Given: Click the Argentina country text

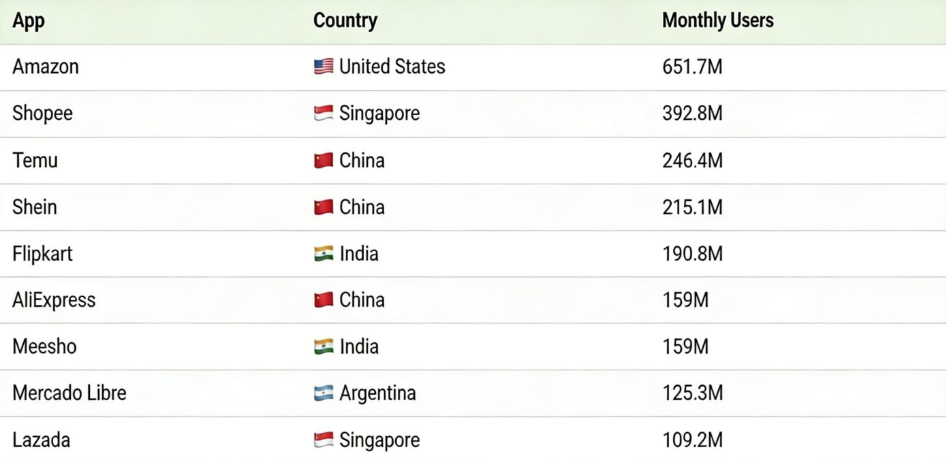Looking at the screenshot, I should click(377, 393).
